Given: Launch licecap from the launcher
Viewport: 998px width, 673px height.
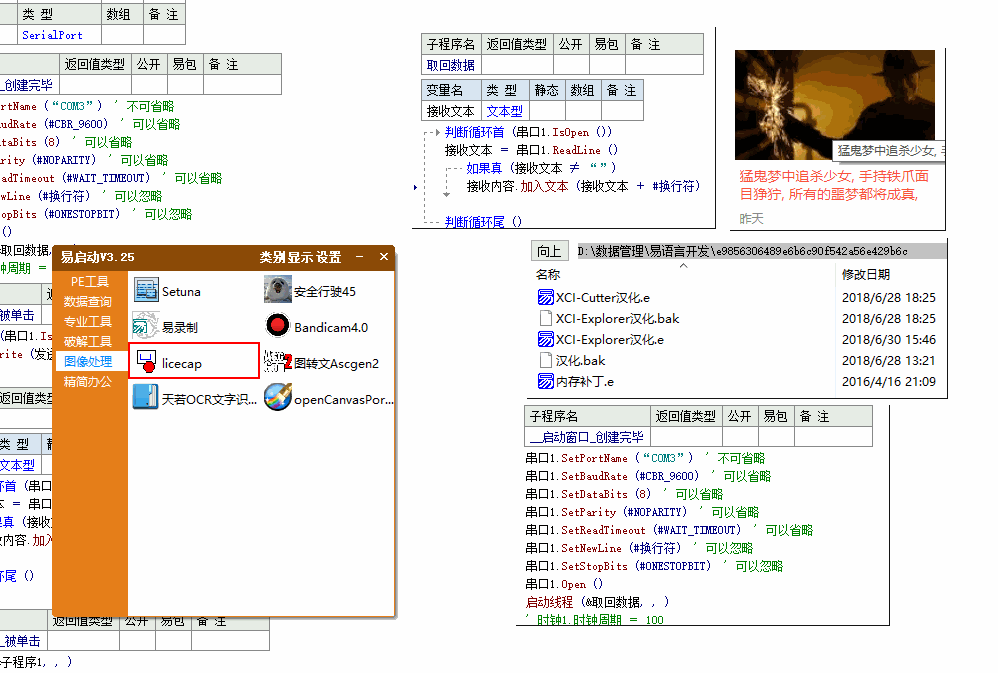Looking at the screenshot, I should pos(147,363).
